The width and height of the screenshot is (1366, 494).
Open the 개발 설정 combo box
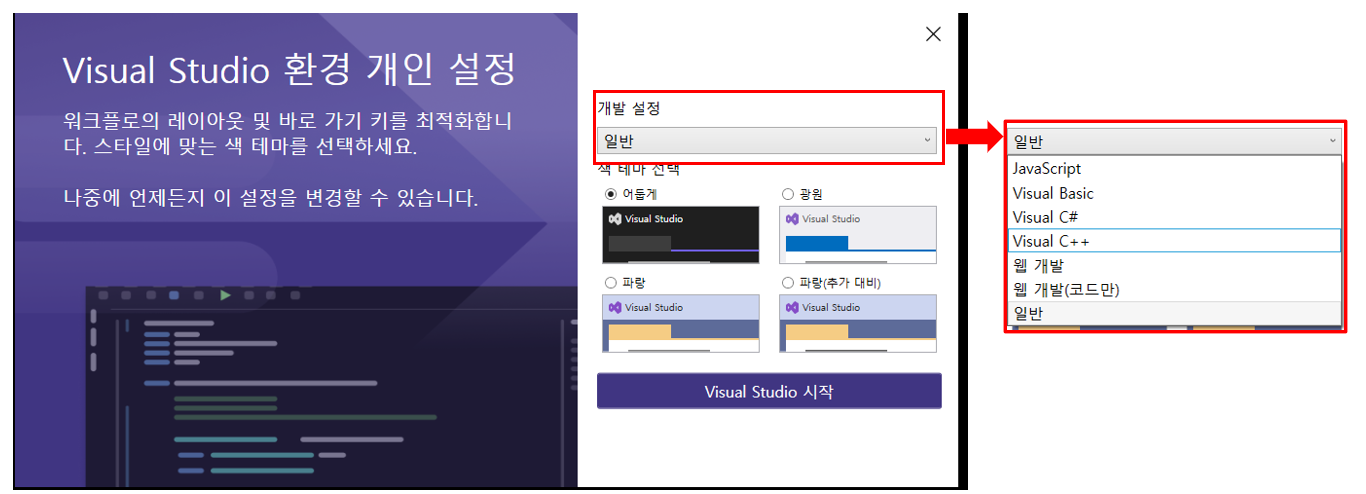click(767, 142)
